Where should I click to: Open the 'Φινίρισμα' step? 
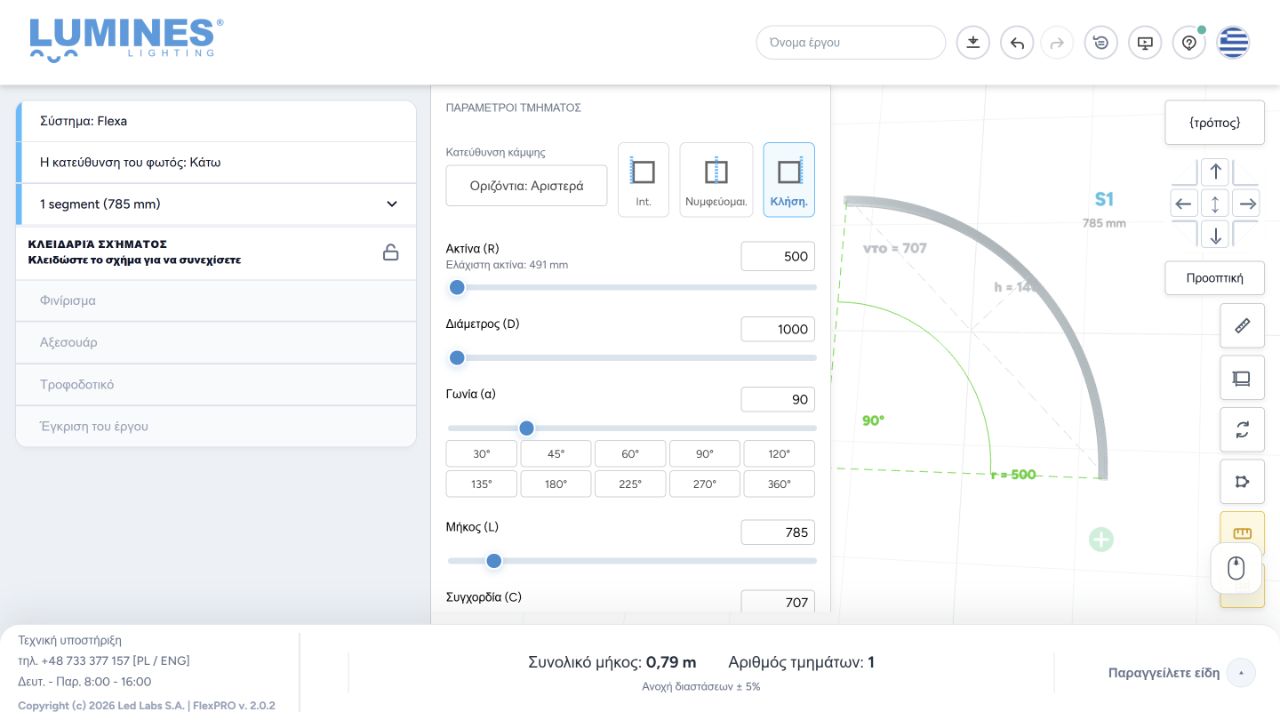[216, 301]
